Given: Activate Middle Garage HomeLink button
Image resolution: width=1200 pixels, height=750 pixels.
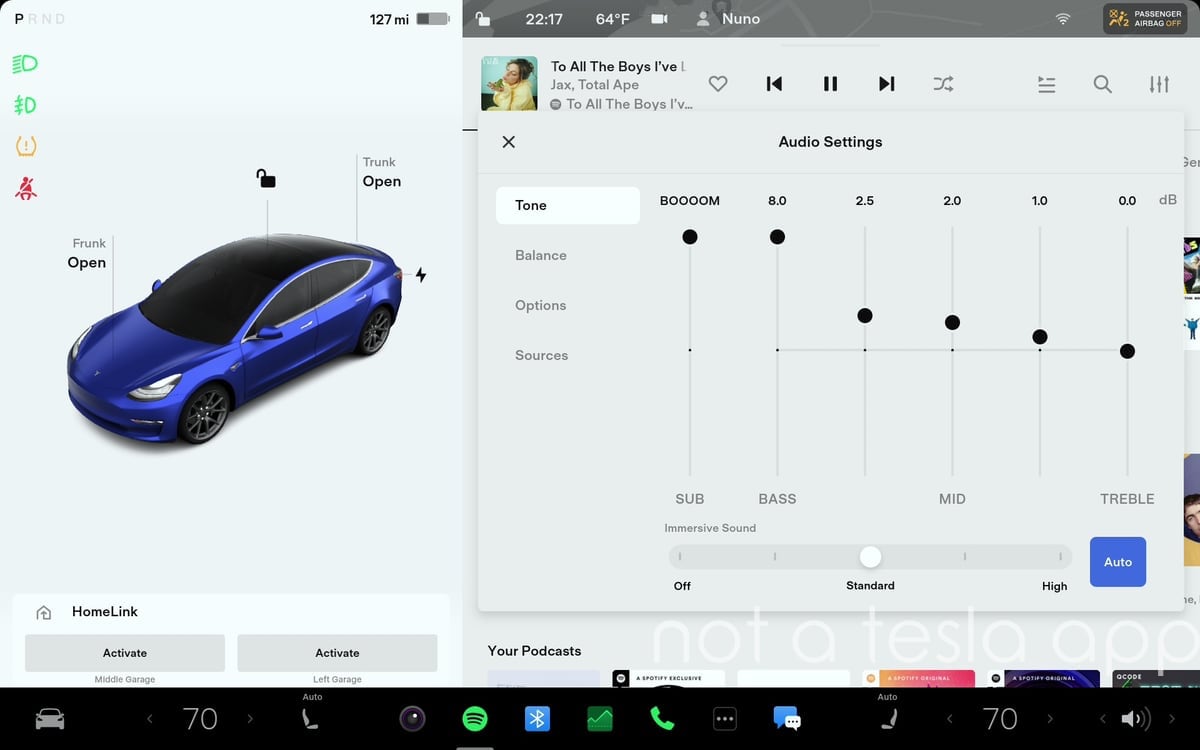Looking at the screenshot, I should tap(125, 653).
